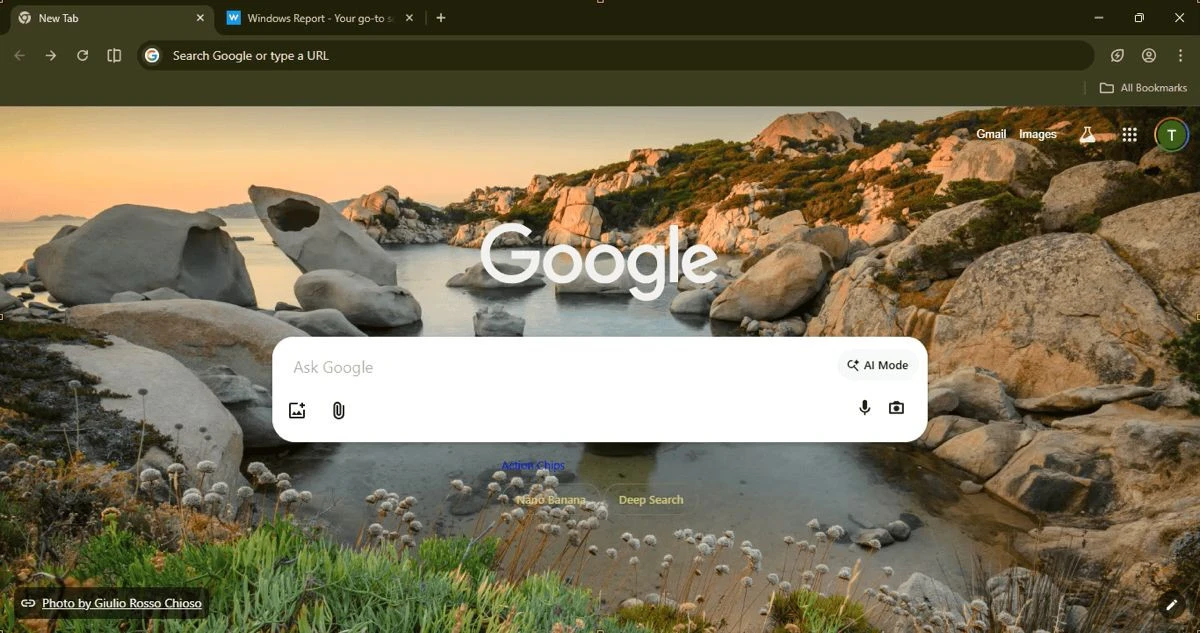Expand the All Bookmarks list

click(1143, 87)
